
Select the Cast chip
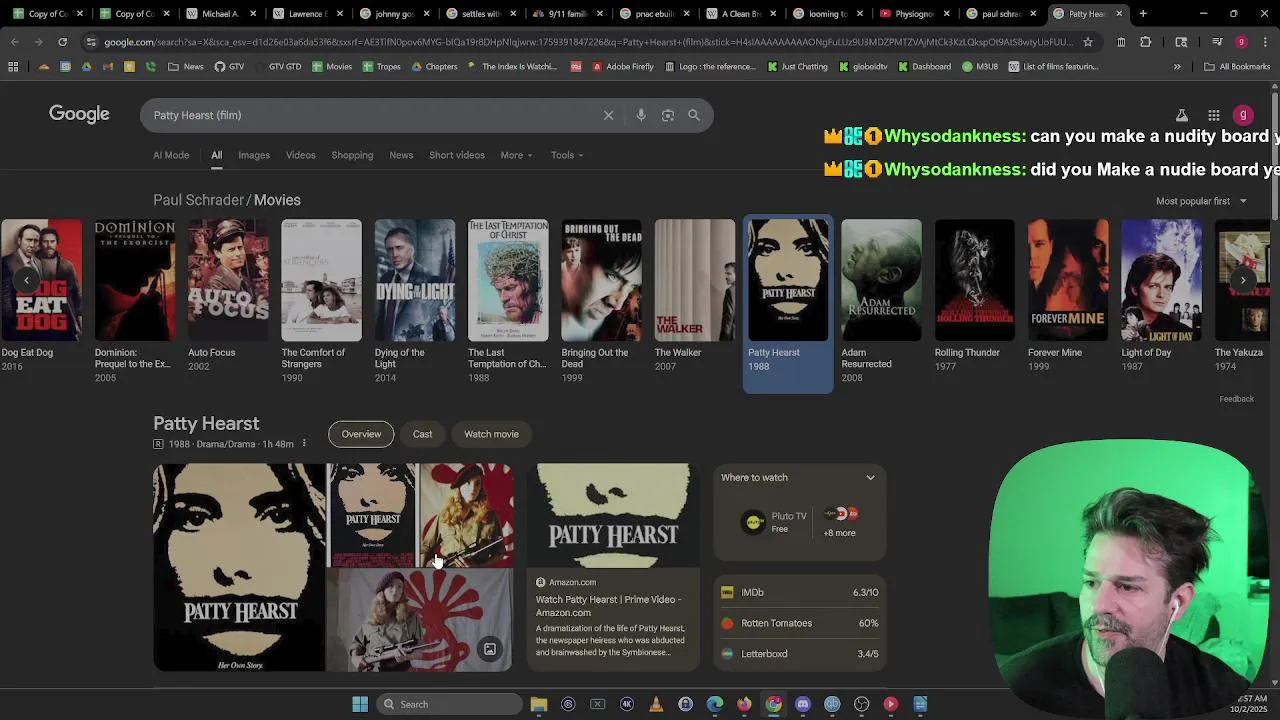422,434
